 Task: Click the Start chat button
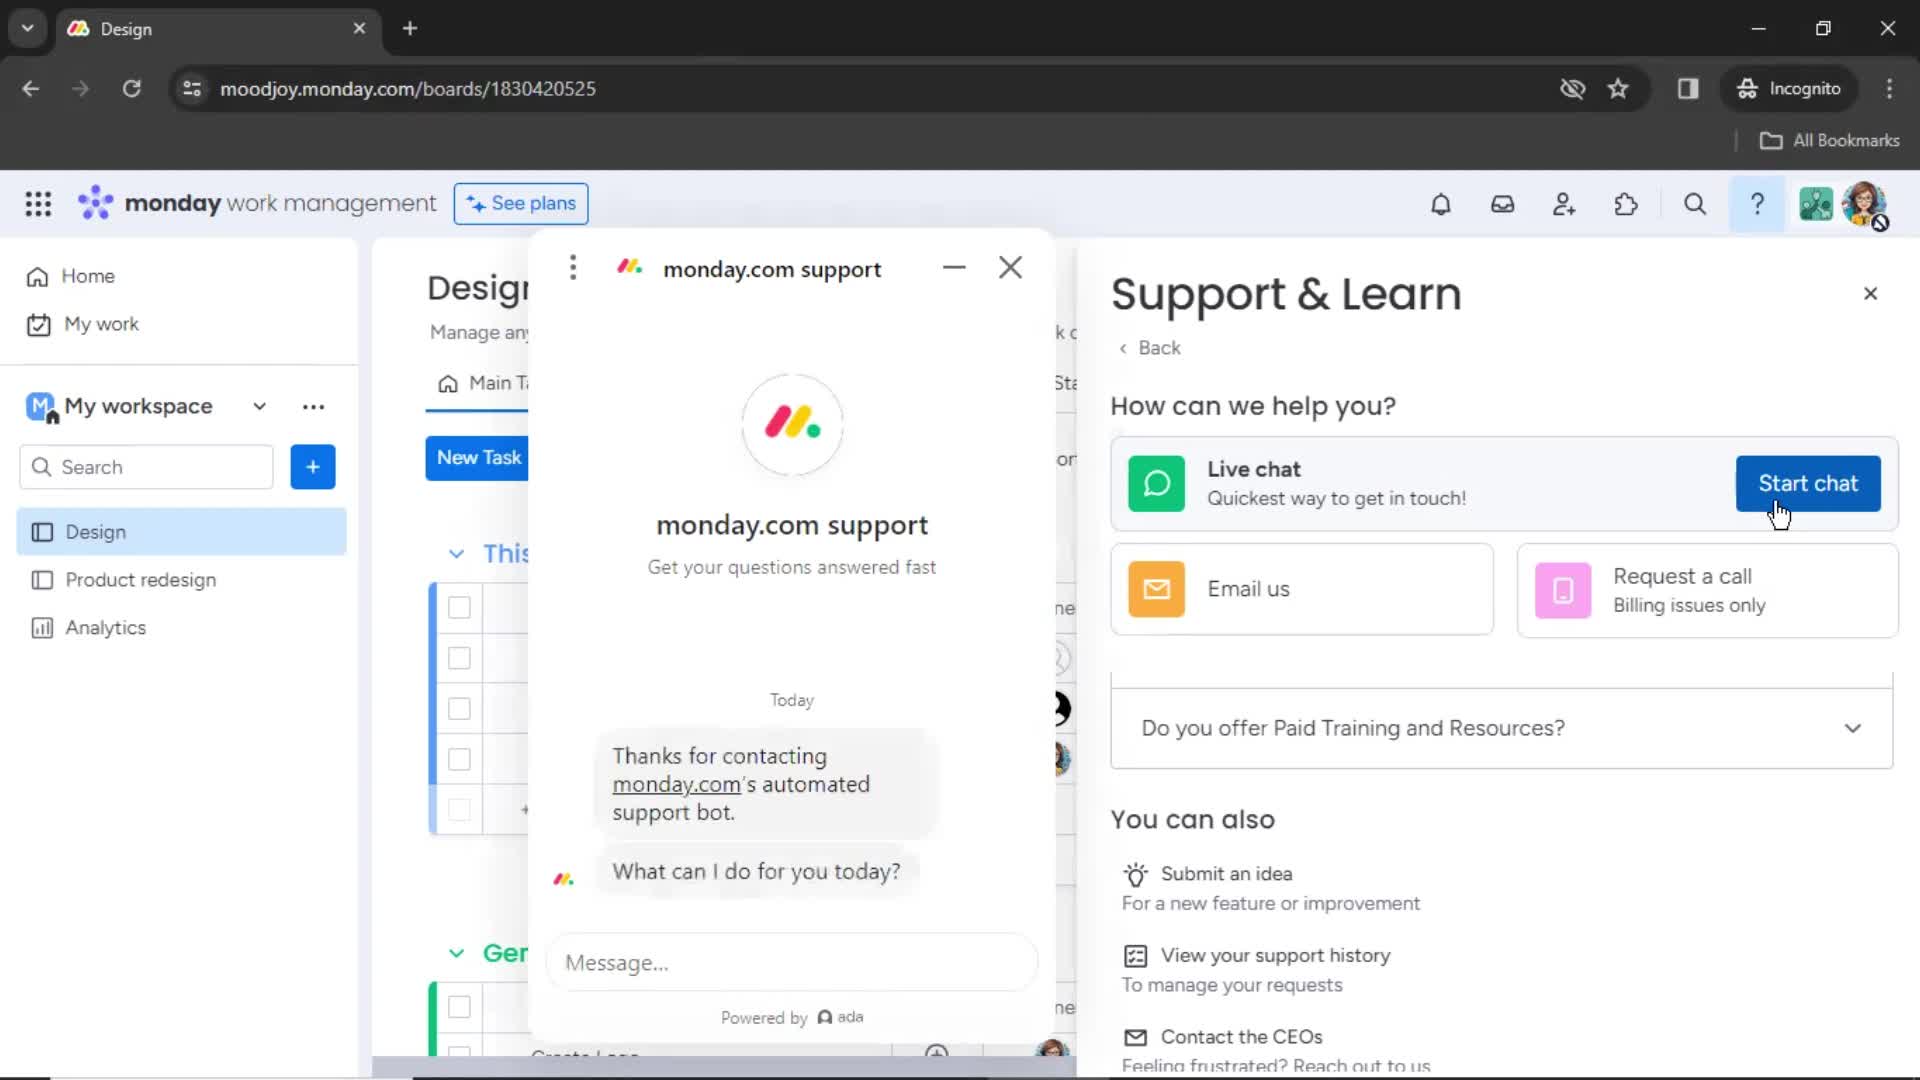(1807, 483)
